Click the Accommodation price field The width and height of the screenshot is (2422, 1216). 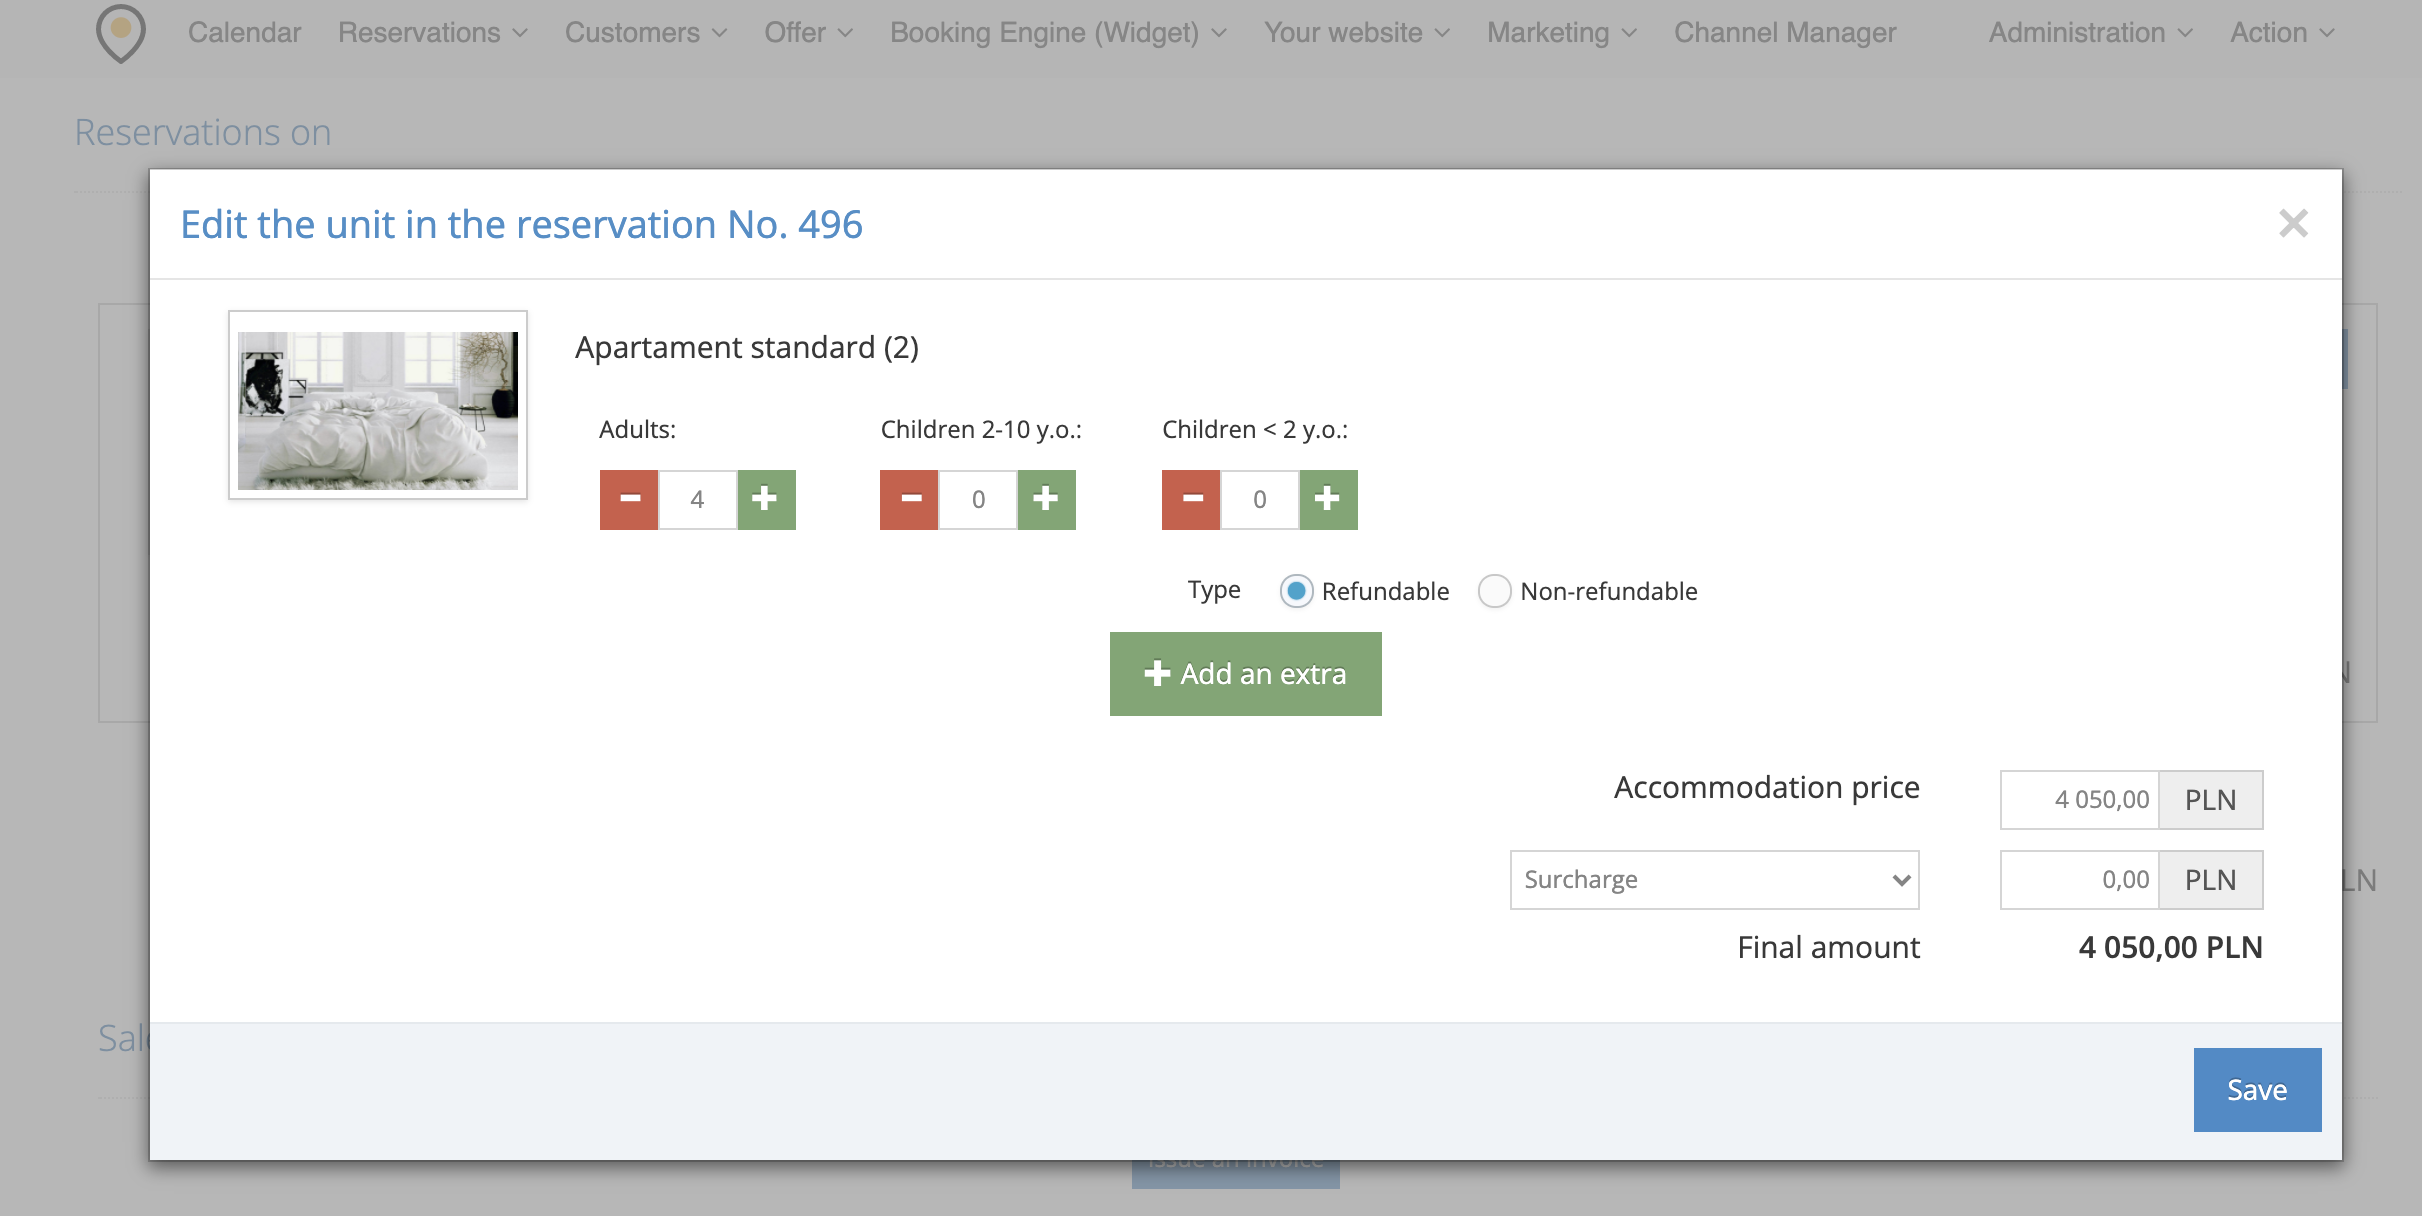[2080, 800]
